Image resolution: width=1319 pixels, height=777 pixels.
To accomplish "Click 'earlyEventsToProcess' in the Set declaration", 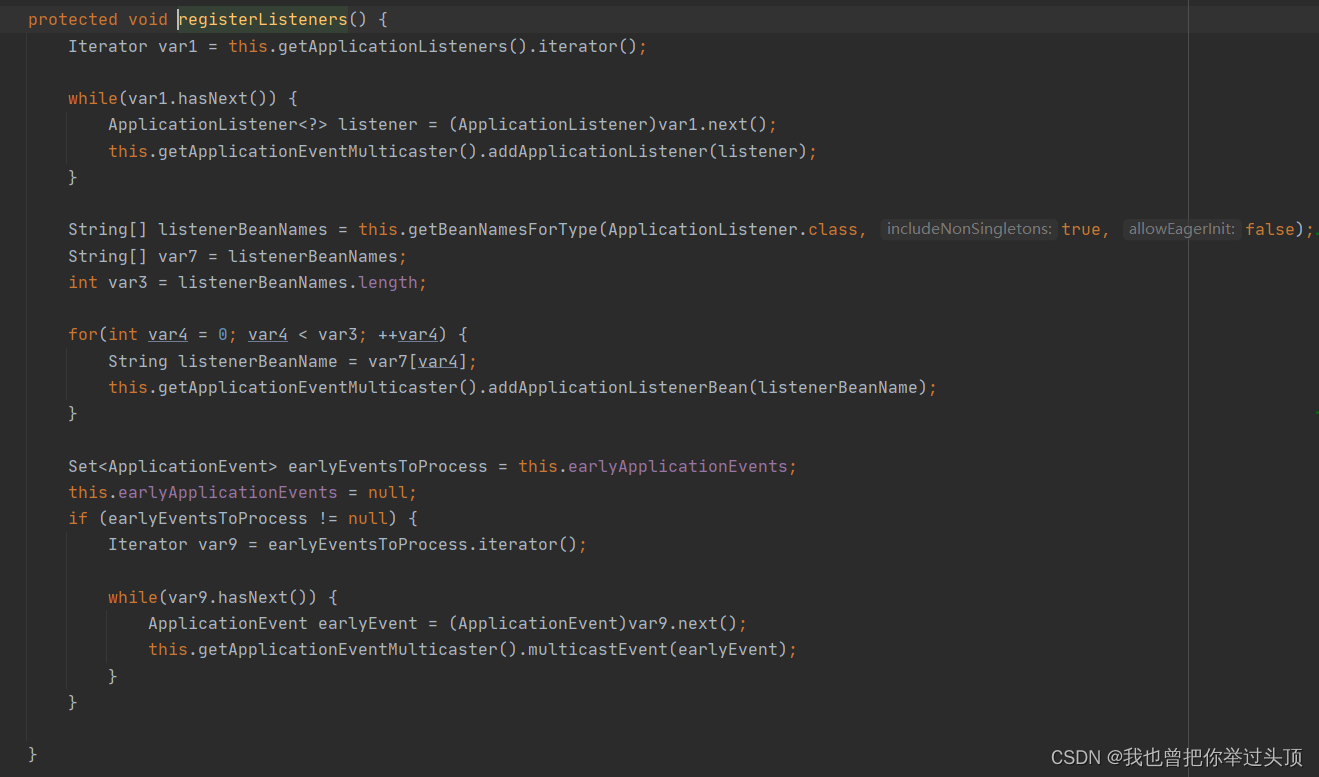I will point(388,467).
